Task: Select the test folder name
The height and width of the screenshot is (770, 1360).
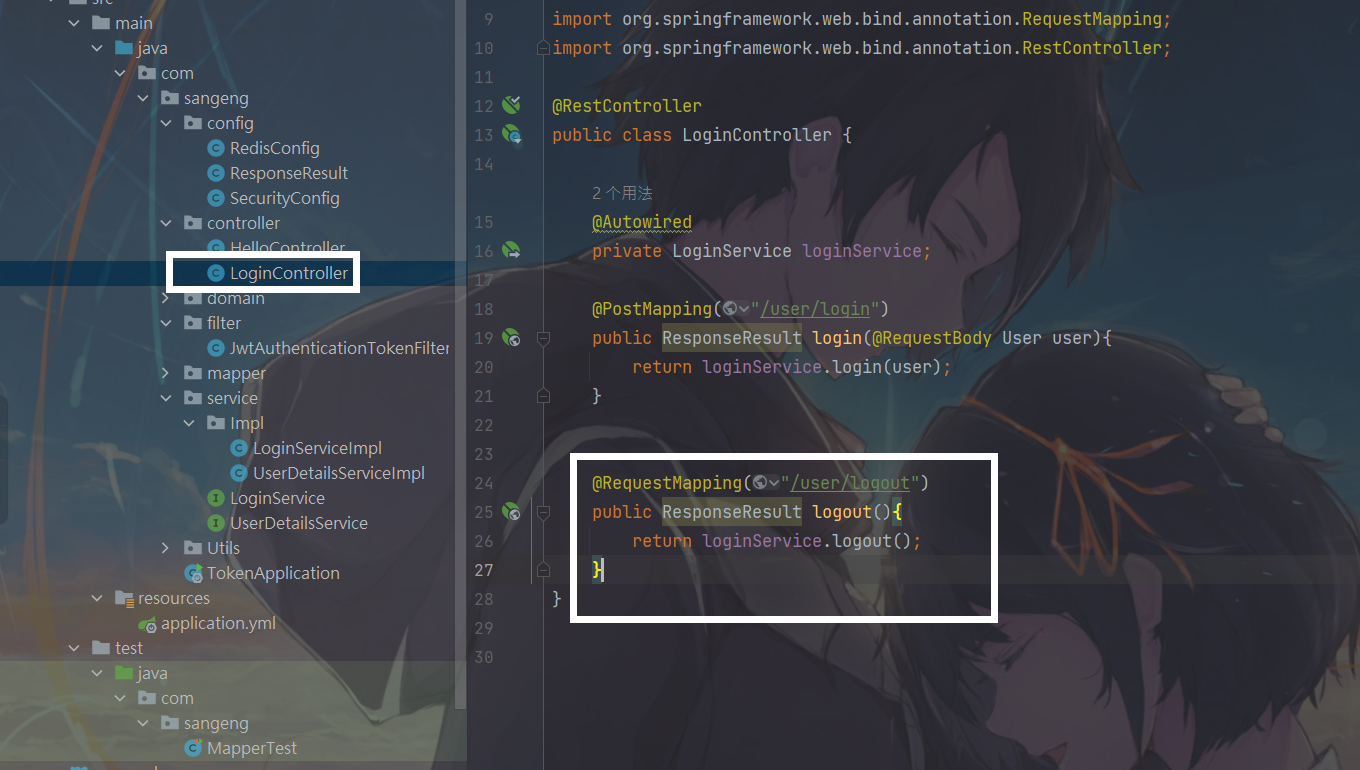Action: click(x=129, y=648)
